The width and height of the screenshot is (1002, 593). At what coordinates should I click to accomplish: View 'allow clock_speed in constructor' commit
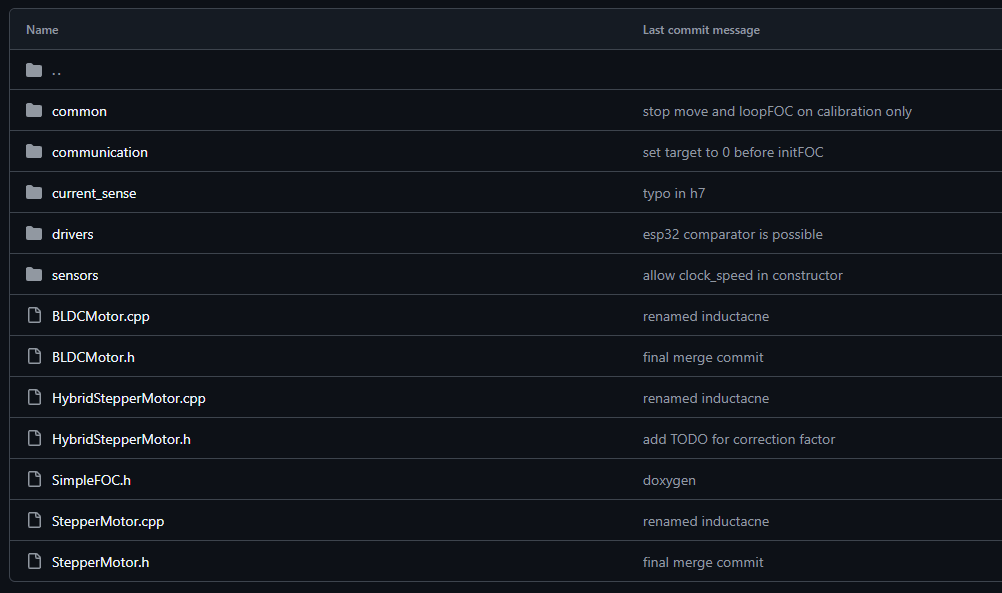[743, 275]
